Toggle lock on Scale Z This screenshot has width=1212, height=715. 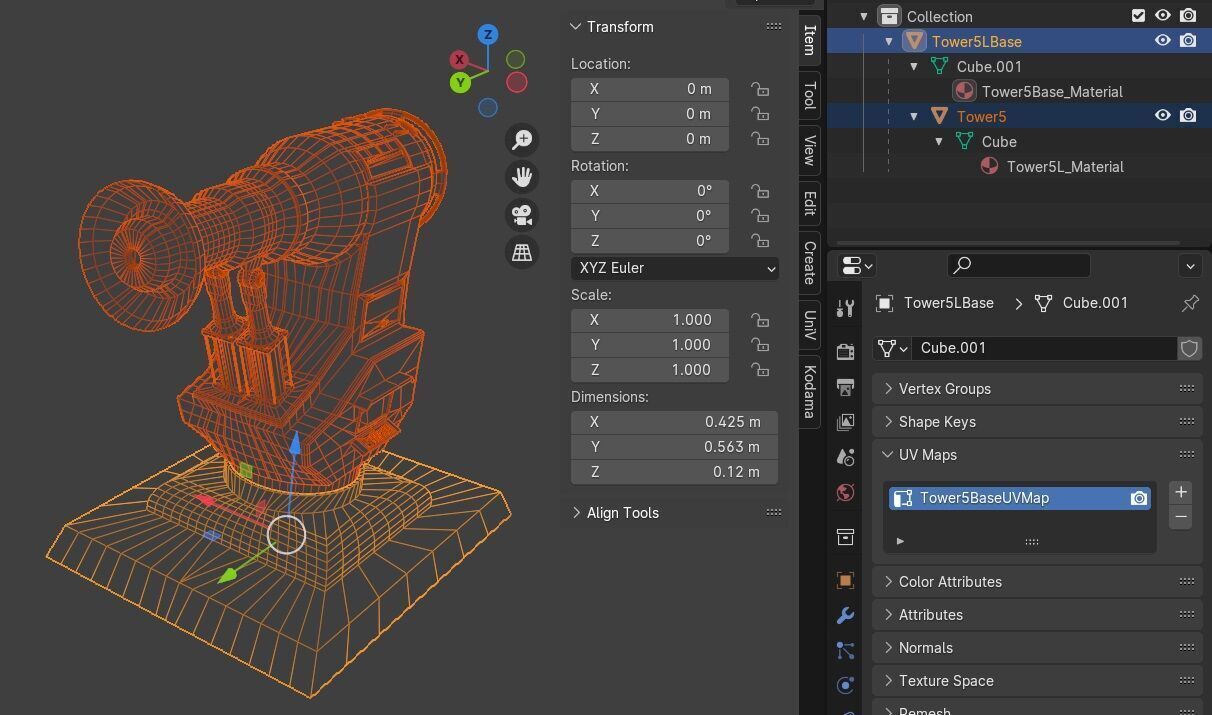[x=760, y=370]
